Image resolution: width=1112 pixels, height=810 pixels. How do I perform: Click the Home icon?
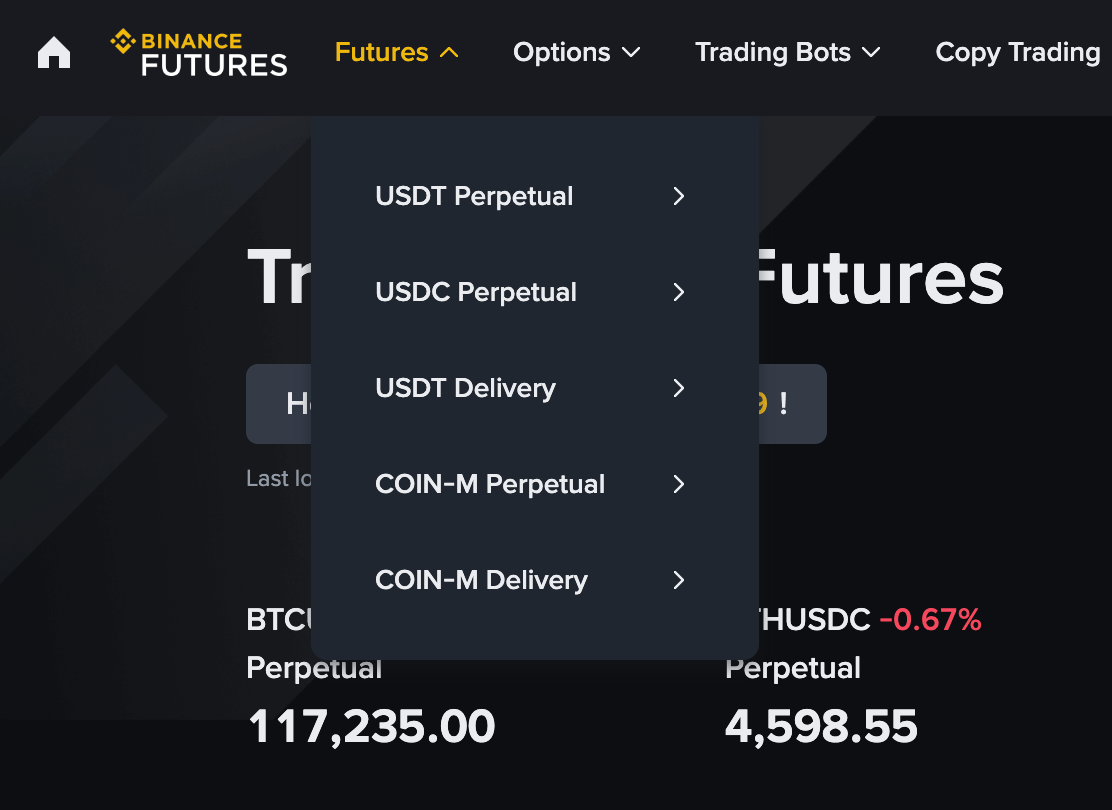coord(54,52)
